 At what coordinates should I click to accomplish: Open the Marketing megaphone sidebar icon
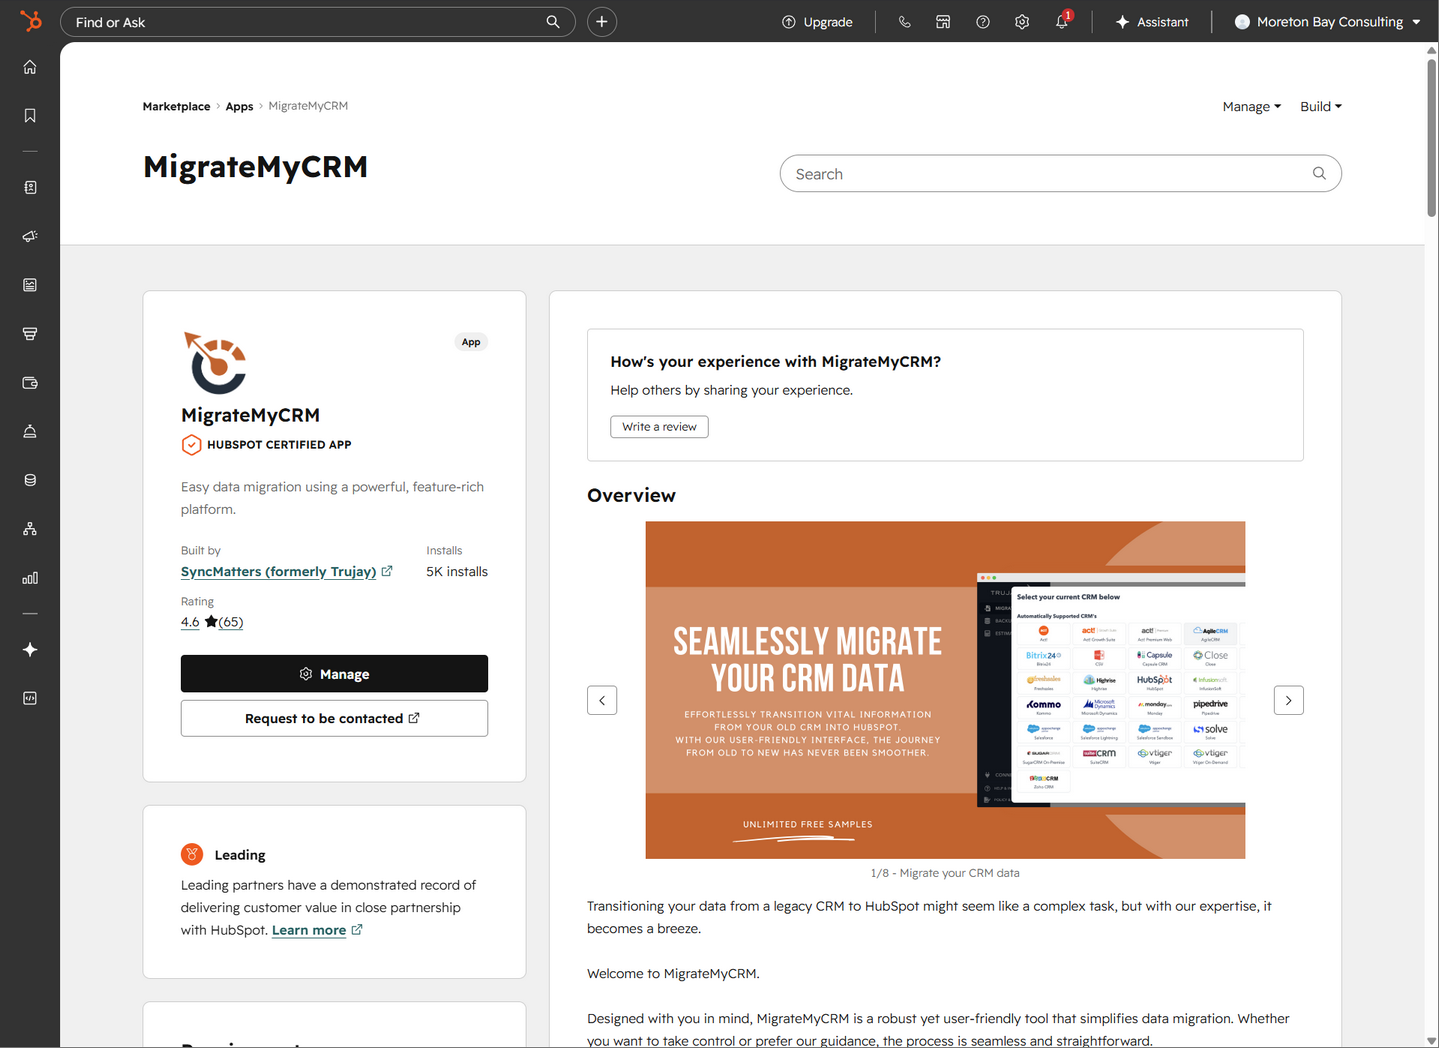click(30, 236)
